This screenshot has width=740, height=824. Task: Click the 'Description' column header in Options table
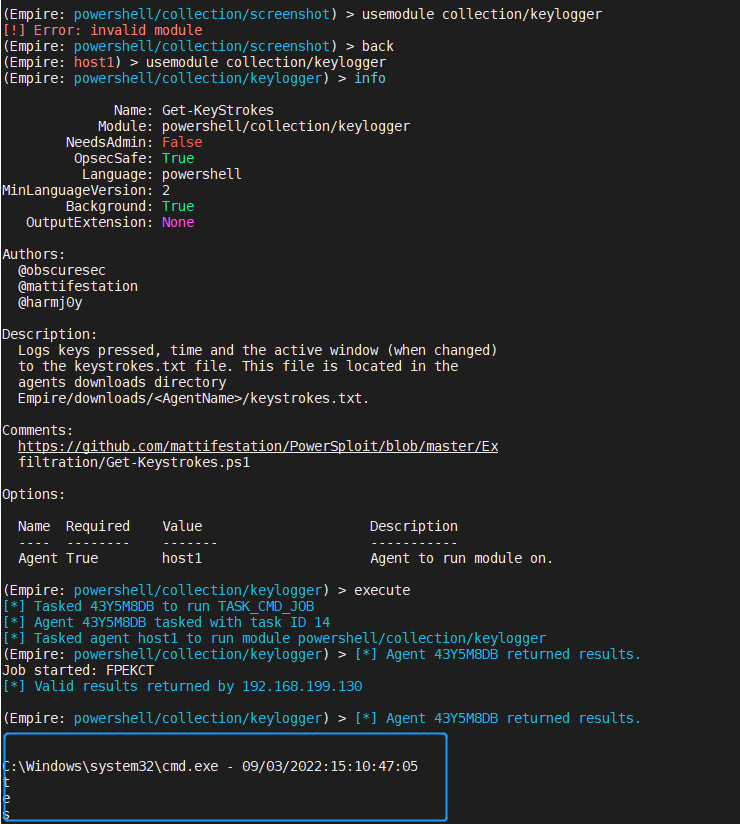point(414,526)
